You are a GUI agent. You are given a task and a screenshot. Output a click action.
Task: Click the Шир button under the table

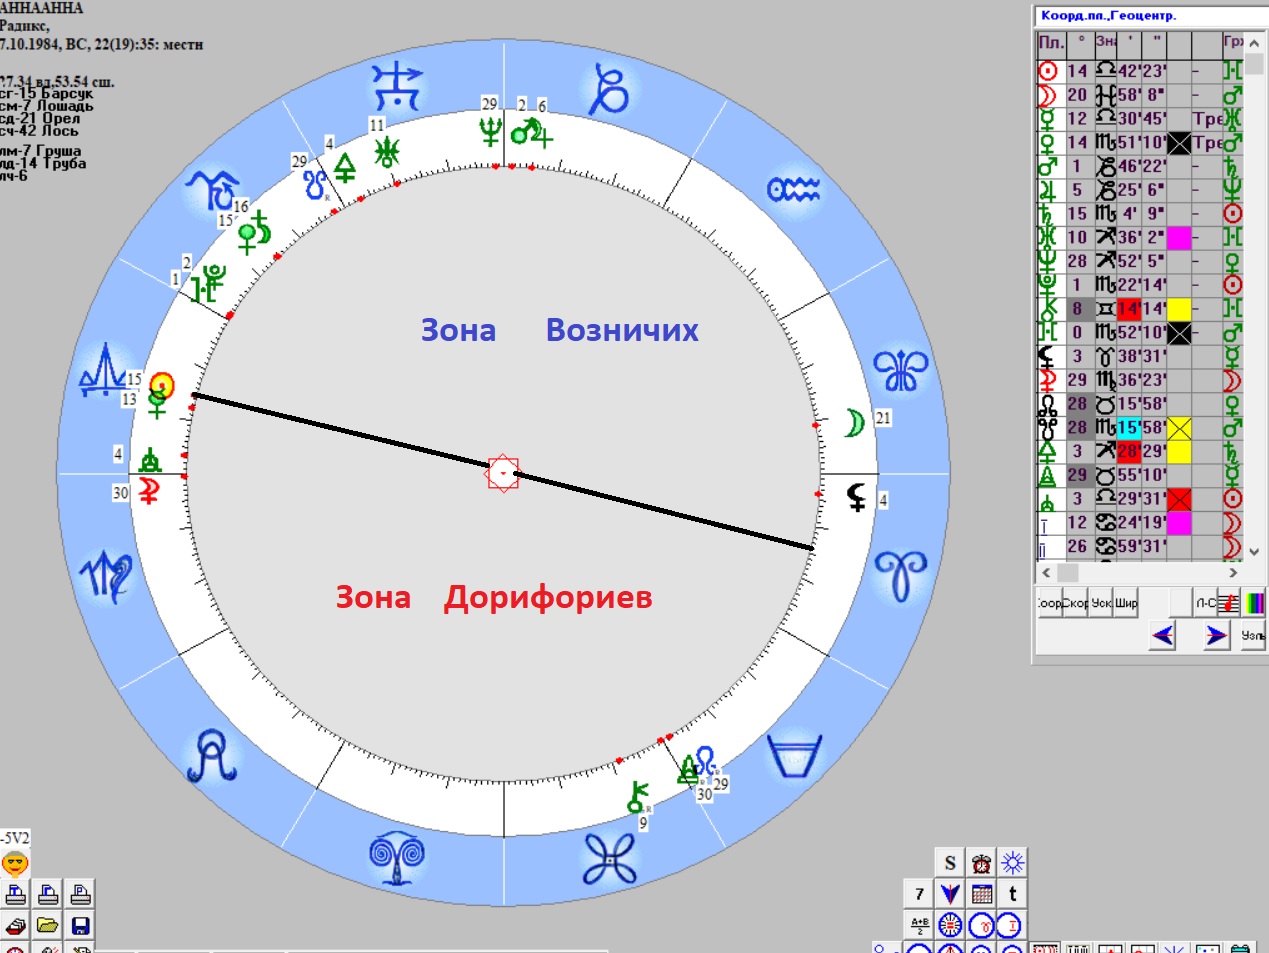(1127, 603)
